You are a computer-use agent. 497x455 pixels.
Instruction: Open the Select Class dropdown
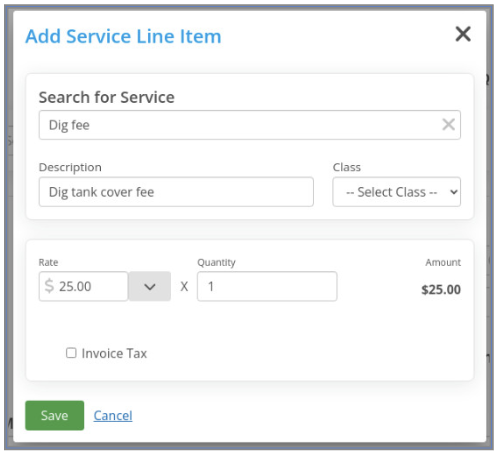(397, 192)
